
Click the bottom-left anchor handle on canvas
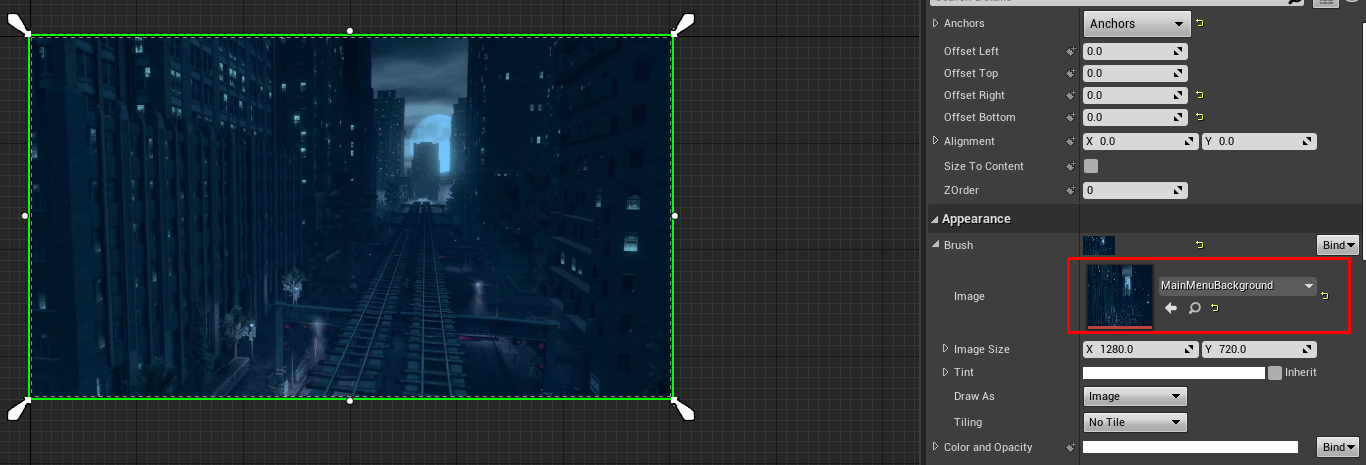[19, 408]
